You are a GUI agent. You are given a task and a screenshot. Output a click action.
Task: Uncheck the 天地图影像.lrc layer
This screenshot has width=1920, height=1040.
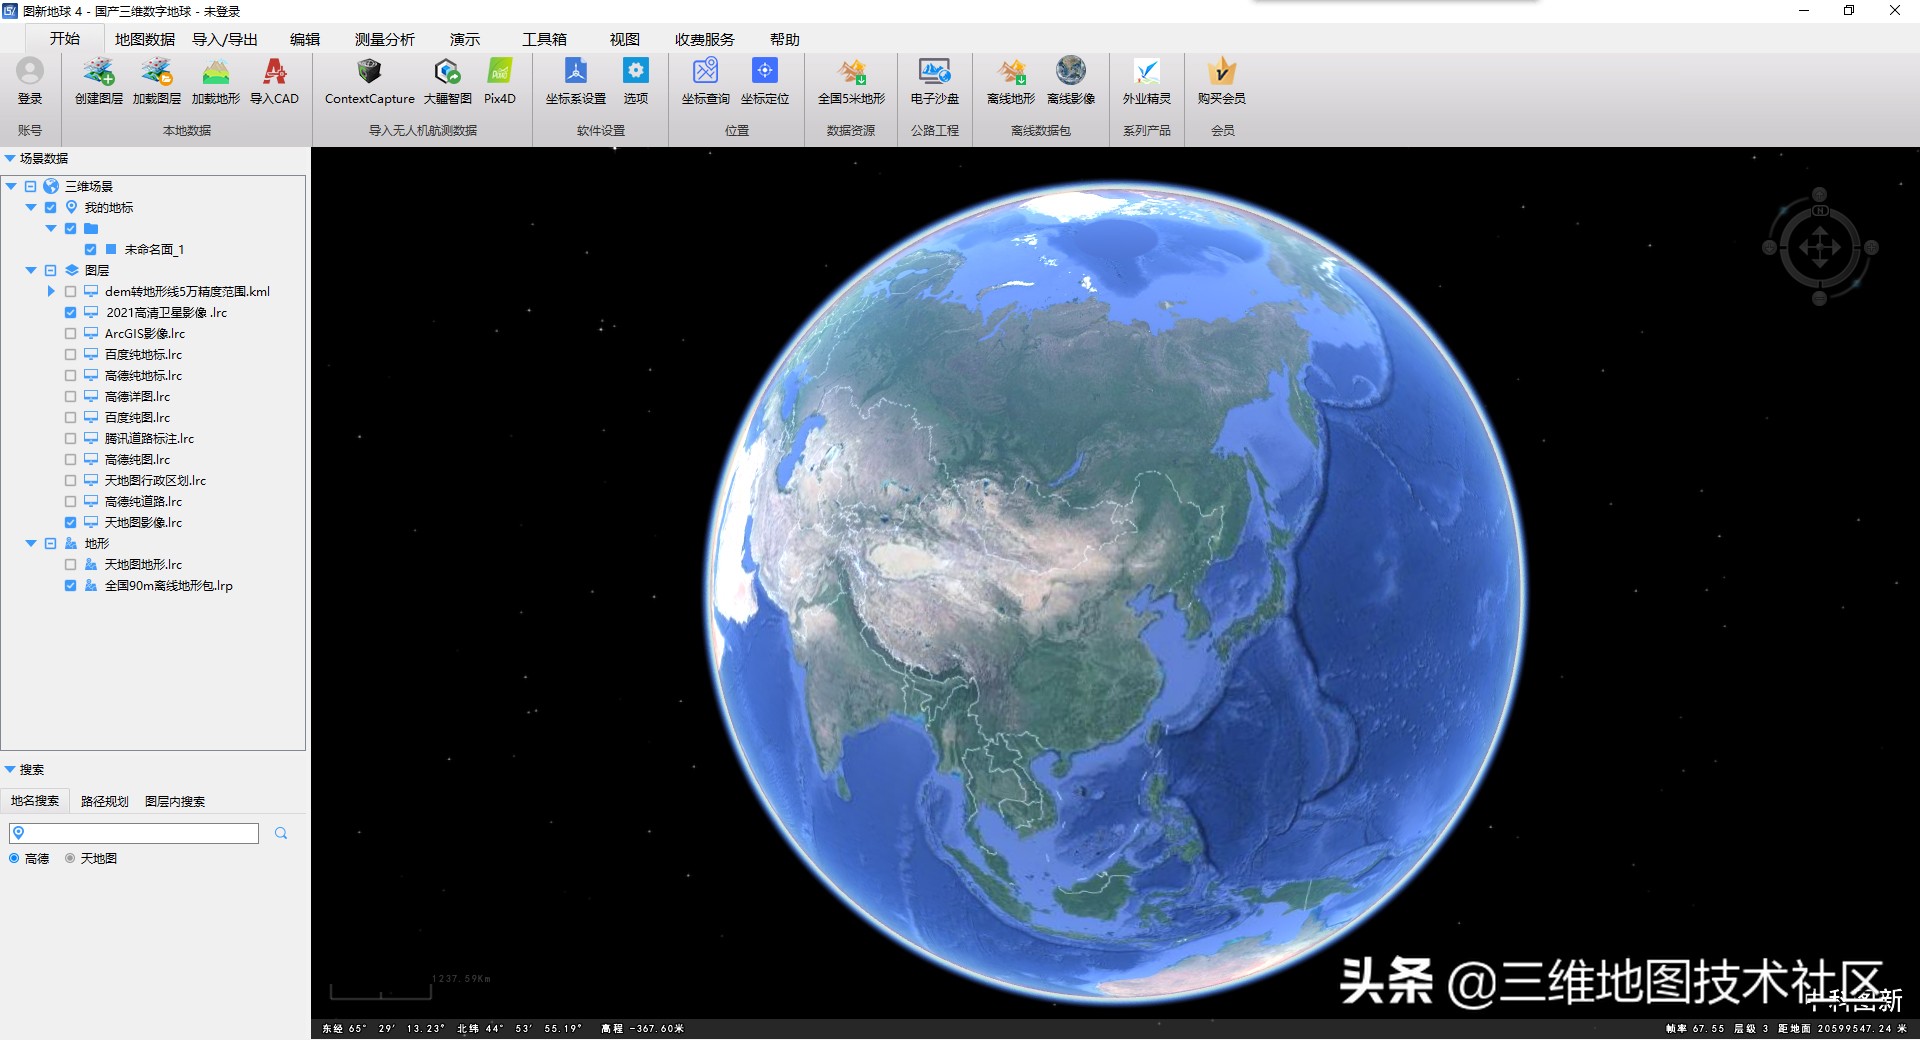point(70,522)
